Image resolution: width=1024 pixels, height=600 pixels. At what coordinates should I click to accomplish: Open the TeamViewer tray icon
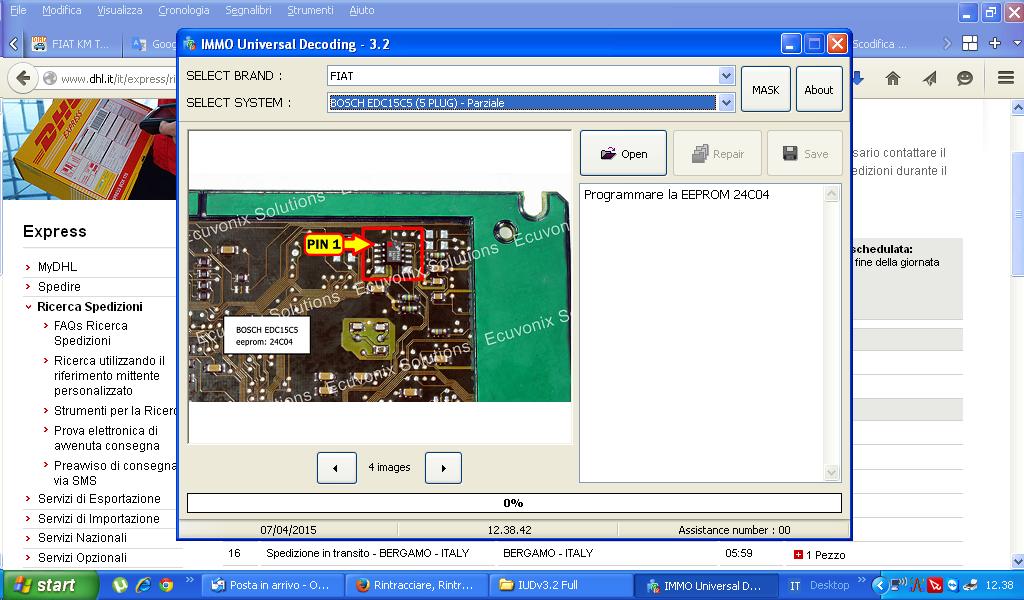(952, 585)
